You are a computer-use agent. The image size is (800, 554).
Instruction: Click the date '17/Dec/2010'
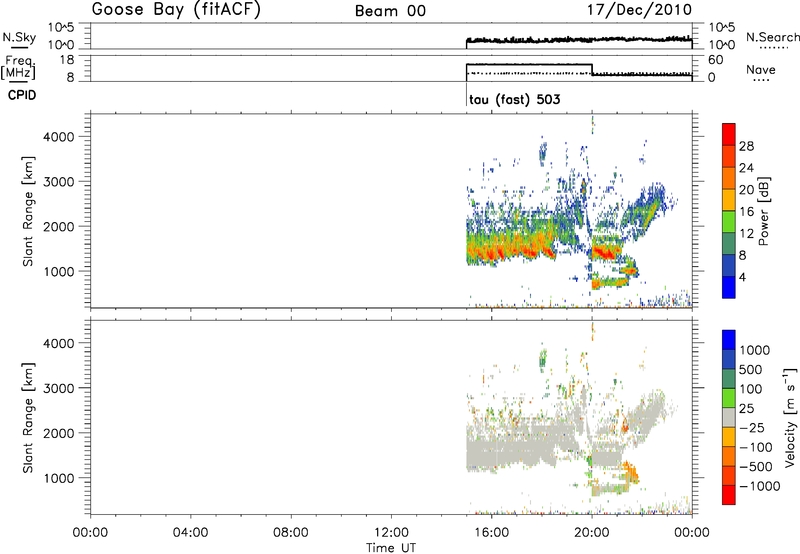(639, 10)
